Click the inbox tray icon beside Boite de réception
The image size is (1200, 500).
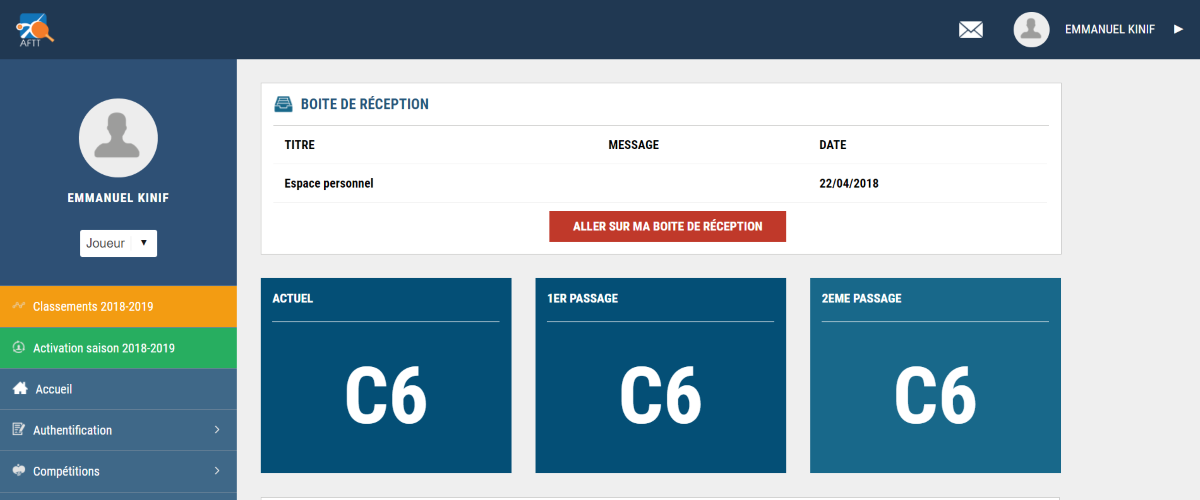[x=283, y=104]
